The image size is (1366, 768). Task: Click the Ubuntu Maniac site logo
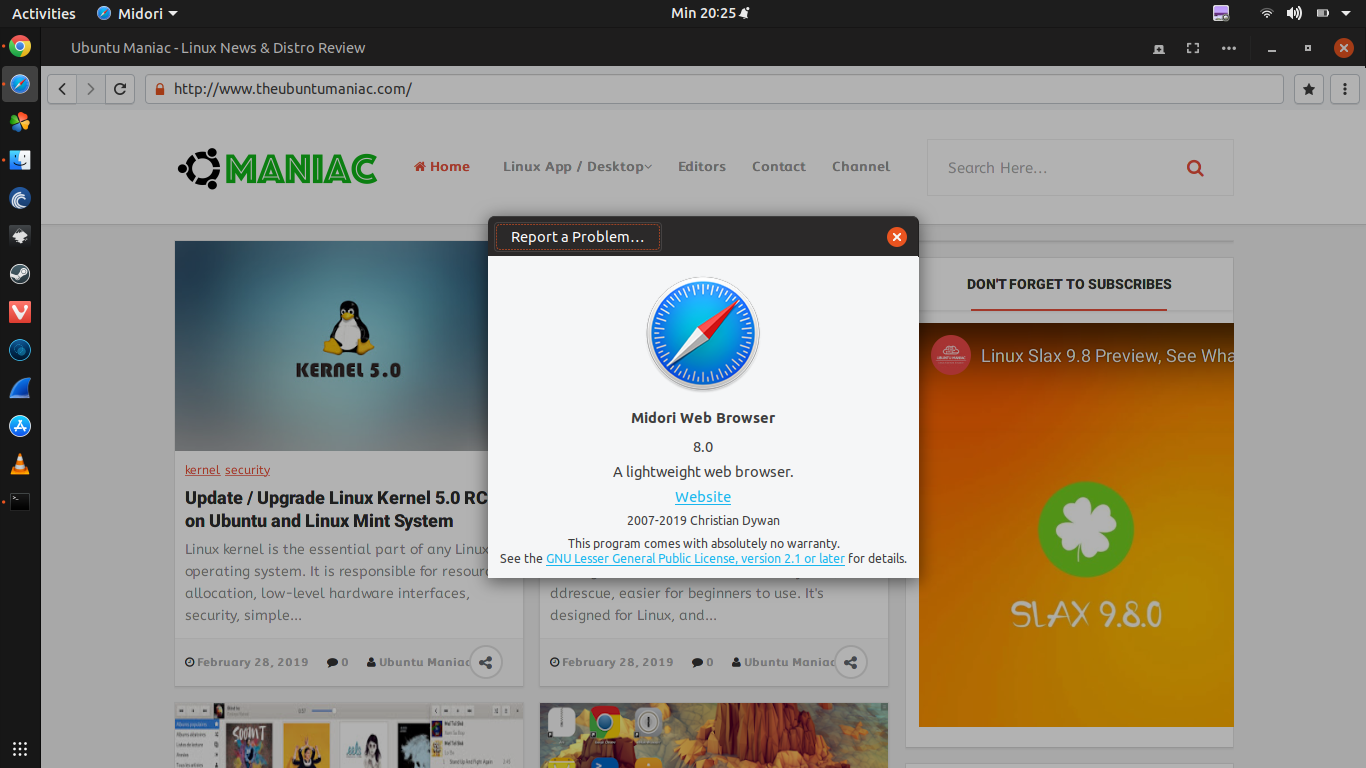277,168
